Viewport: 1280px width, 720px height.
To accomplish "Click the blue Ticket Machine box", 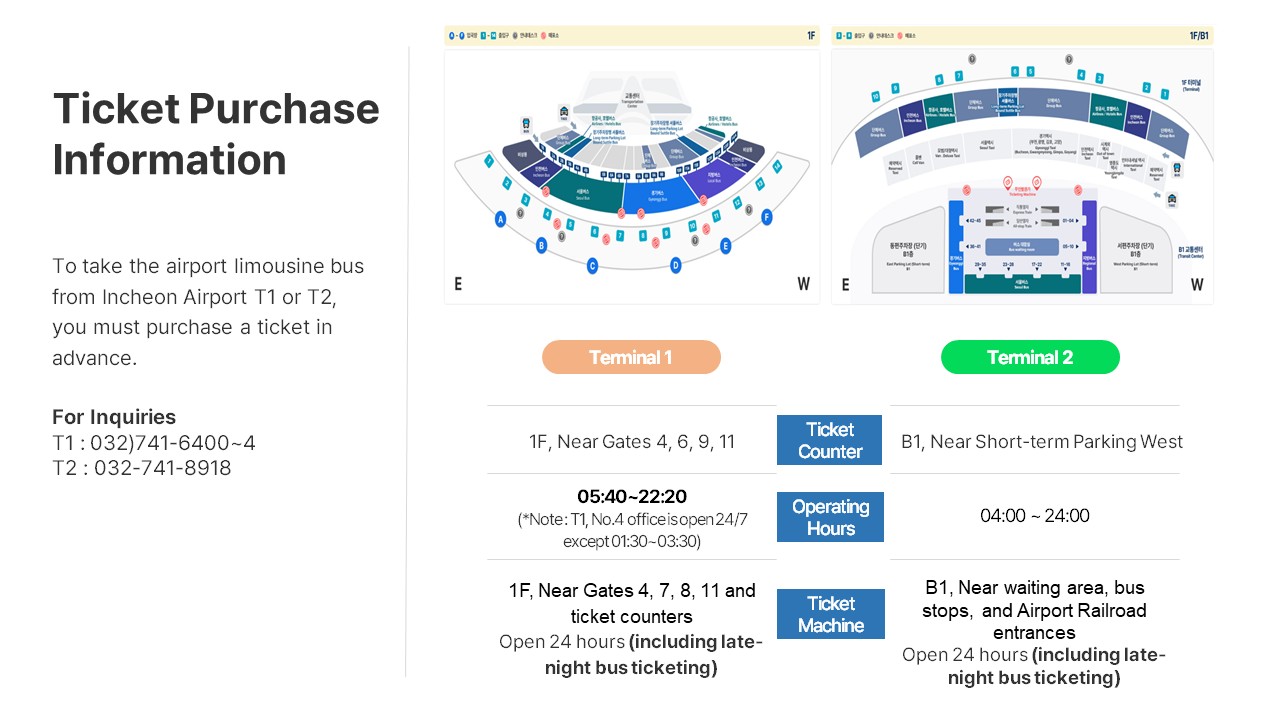I will [x=830, y=614].
